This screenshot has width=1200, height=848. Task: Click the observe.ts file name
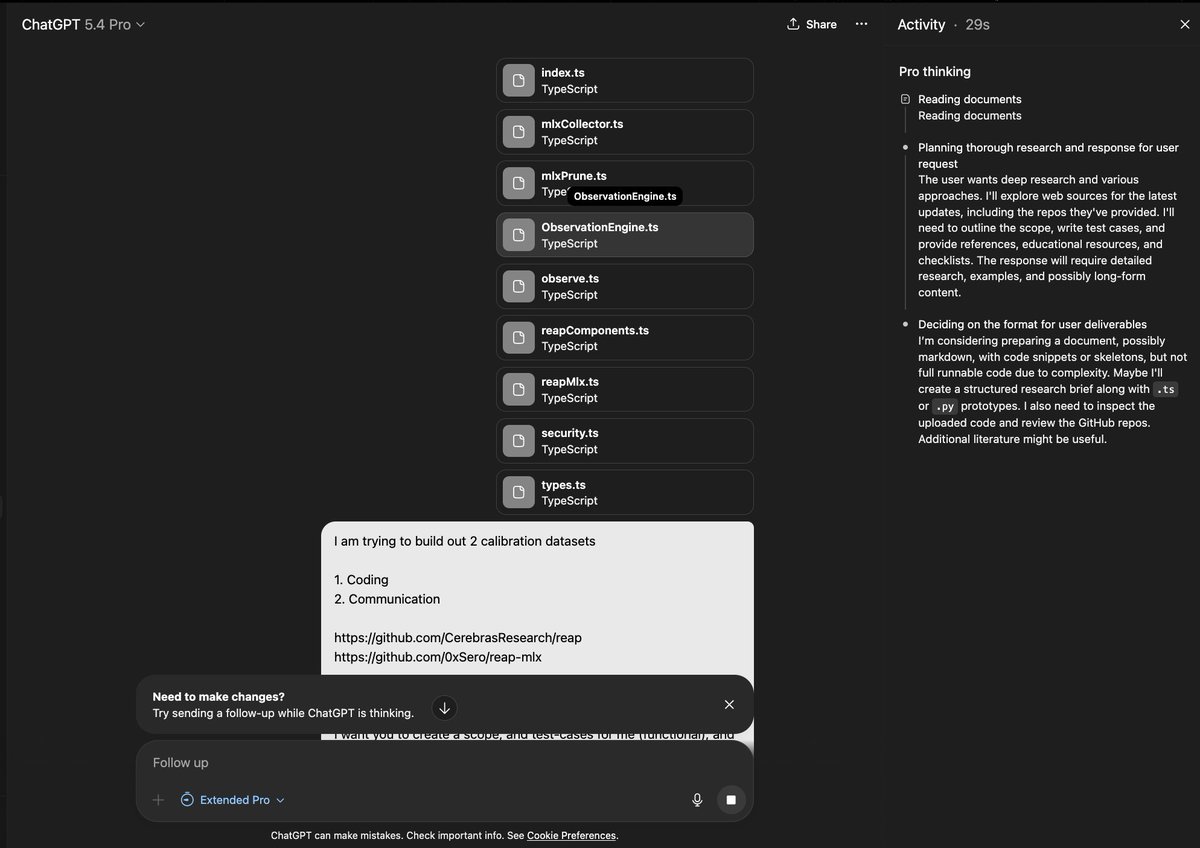point(570,278)
